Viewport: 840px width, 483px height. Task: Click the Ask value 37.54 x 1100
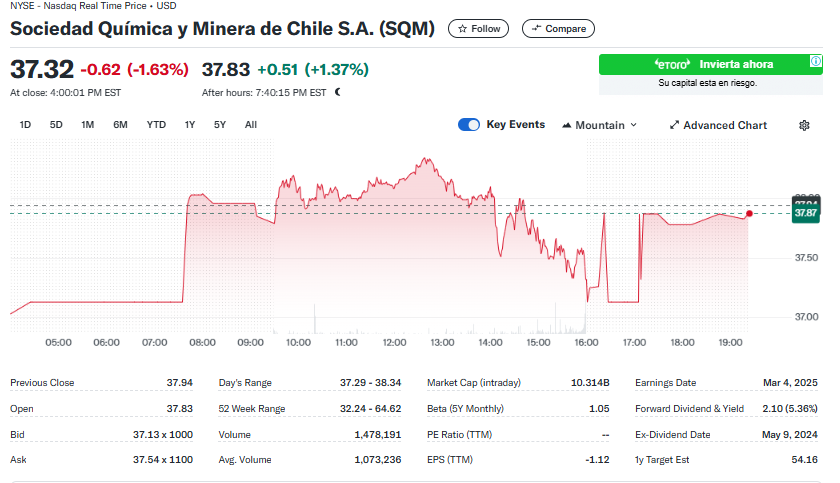click(x=163, y=459)
